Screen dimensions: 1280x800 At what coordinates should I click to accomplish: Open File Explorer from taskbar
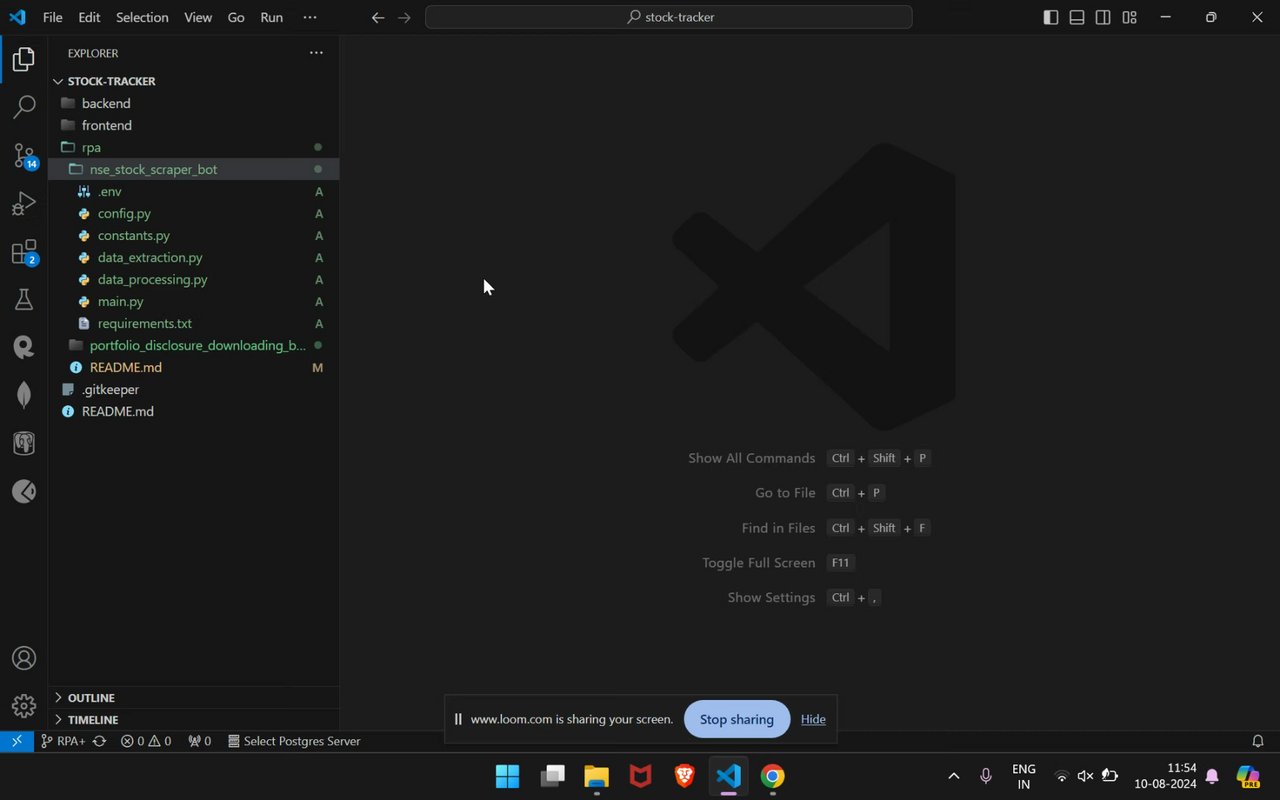click(x=596, y=776)
